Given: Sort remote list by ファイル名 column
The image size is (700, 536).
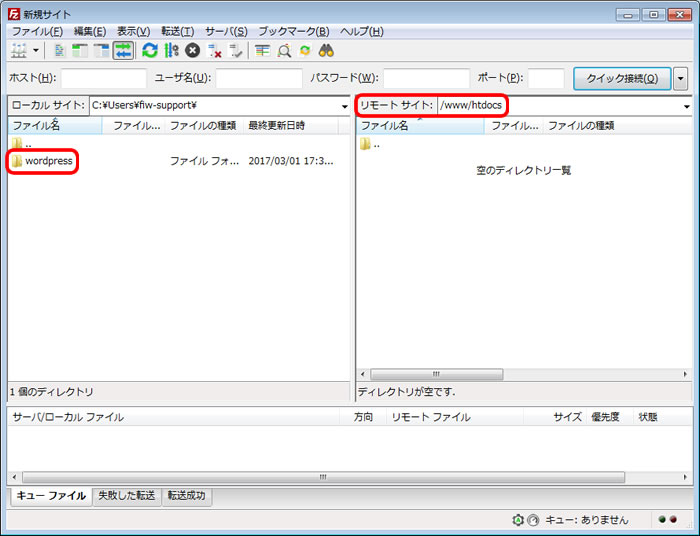Looking at the screenshot, I should (x=420, y=125).
